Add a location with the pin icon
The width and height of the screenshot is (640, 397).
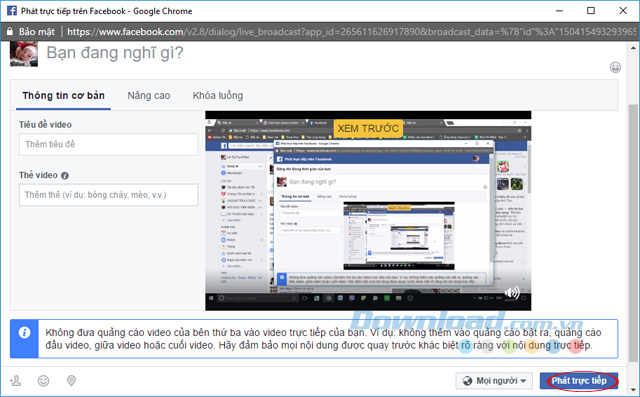click(71, 380)
